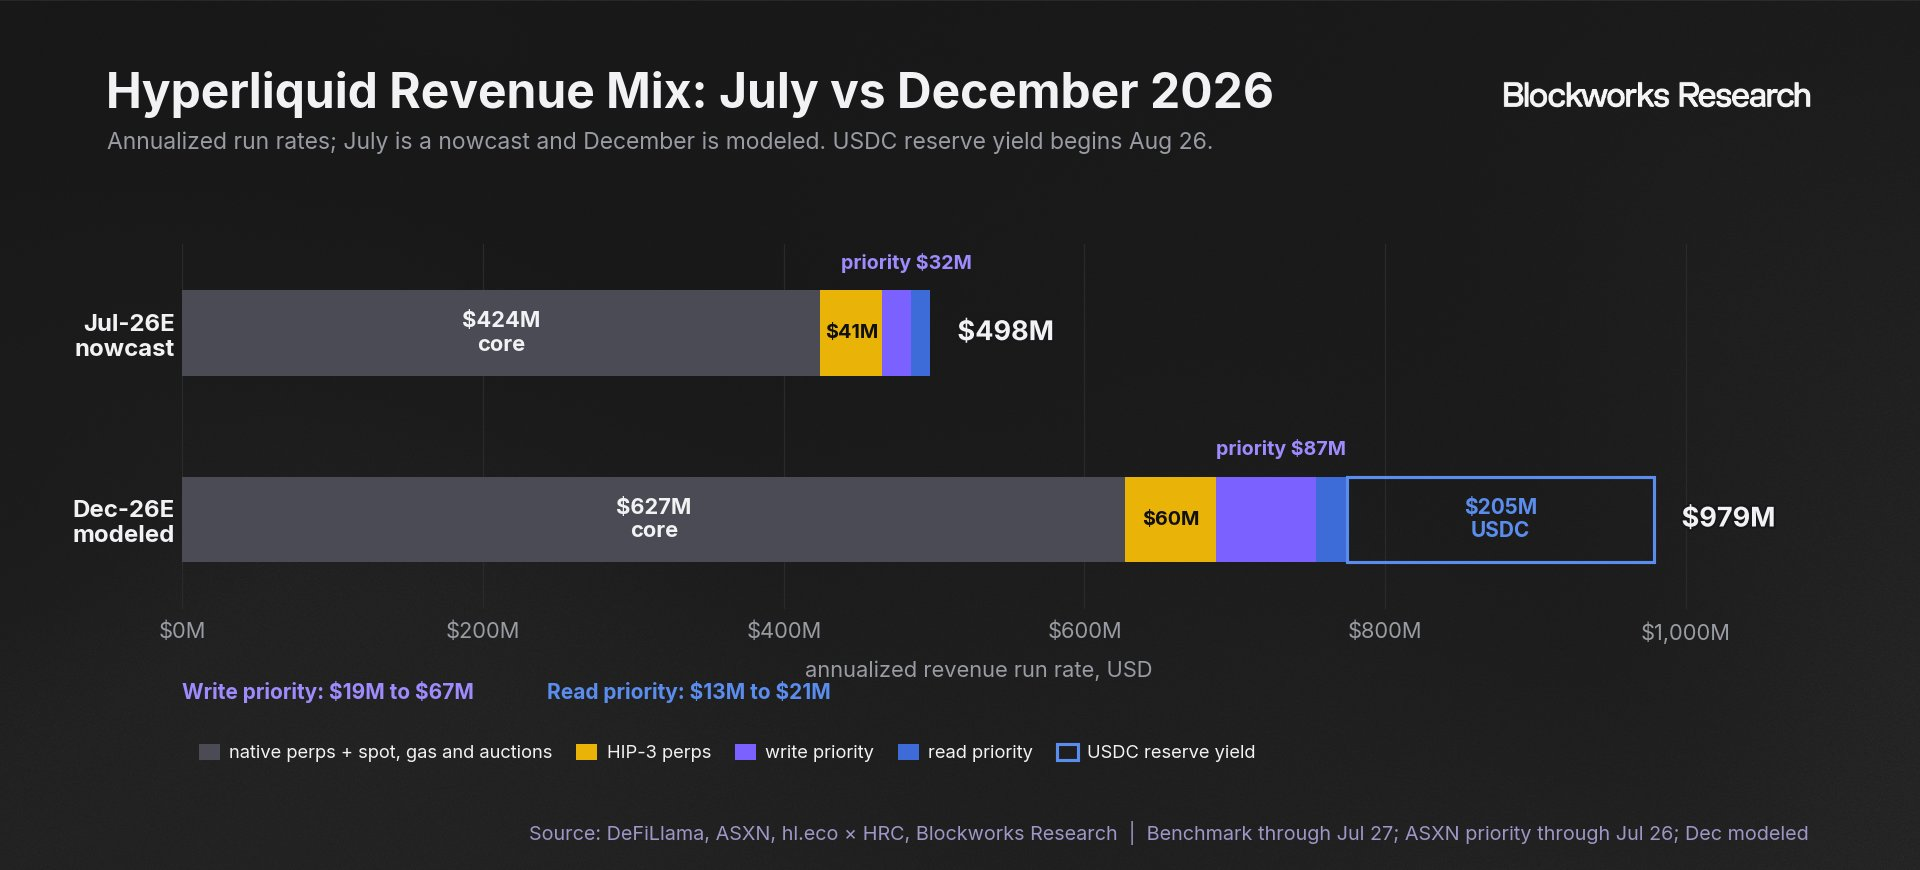This screenshot has width=1920, height=870.
Task: Click the write priority legend text
Action: tap(819, 752)
